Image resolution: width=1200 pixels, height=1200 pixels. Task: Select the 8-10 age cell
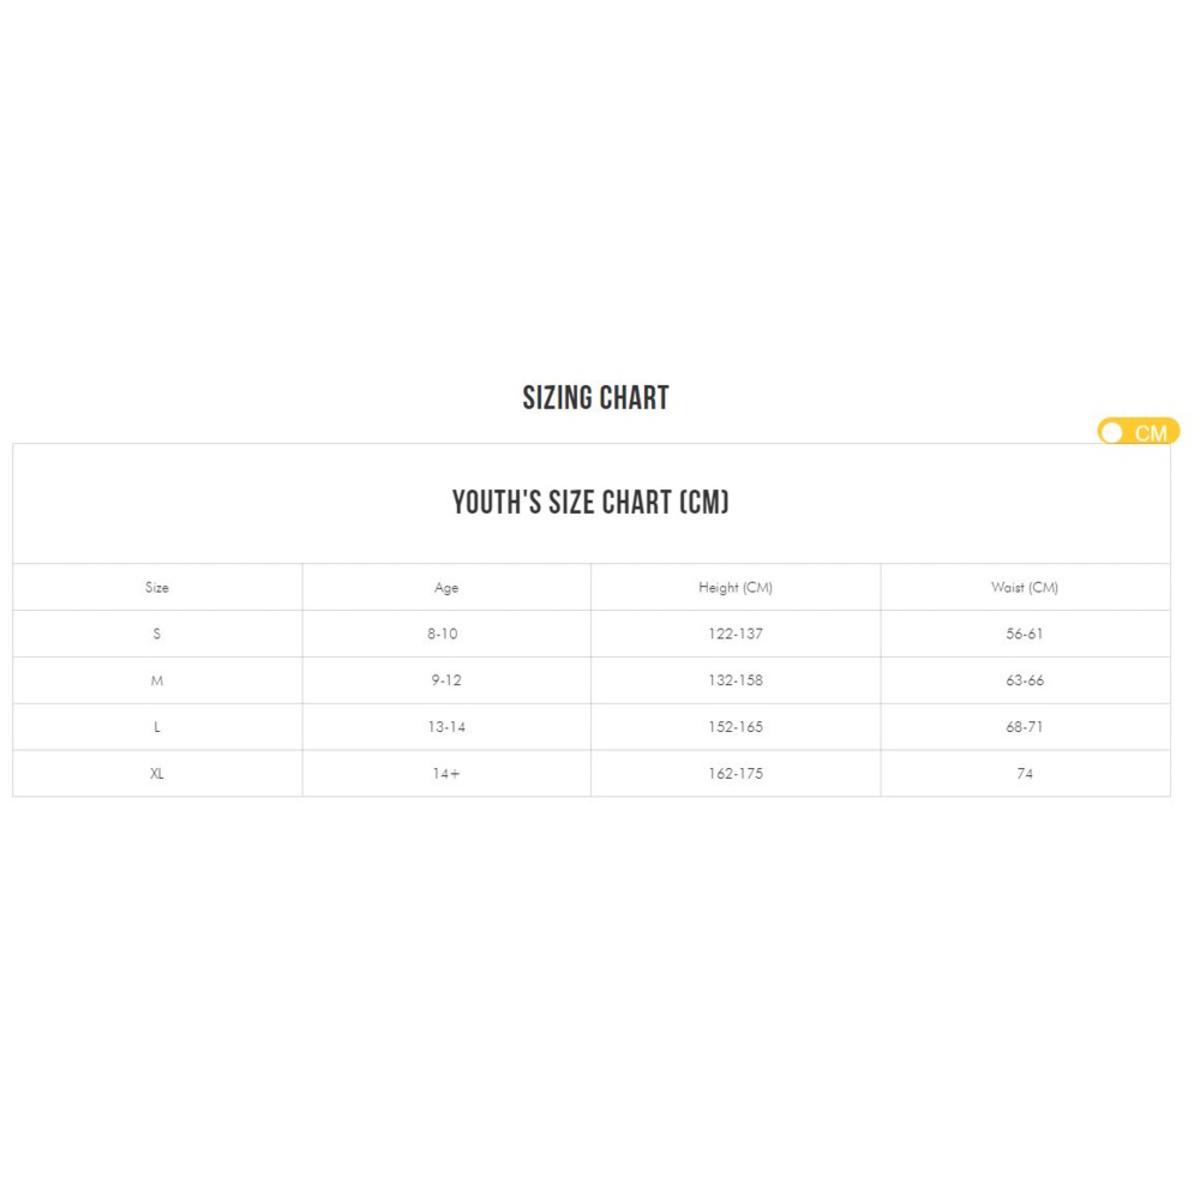tap(442, 634)
